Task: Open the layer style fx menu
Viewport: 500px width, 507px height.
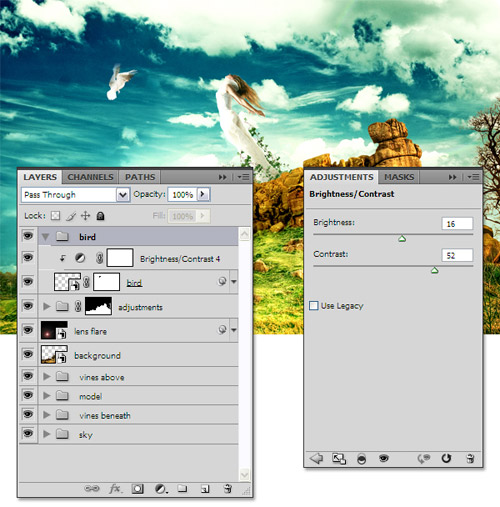Action: pyautogui.click(x=115, y=489)
